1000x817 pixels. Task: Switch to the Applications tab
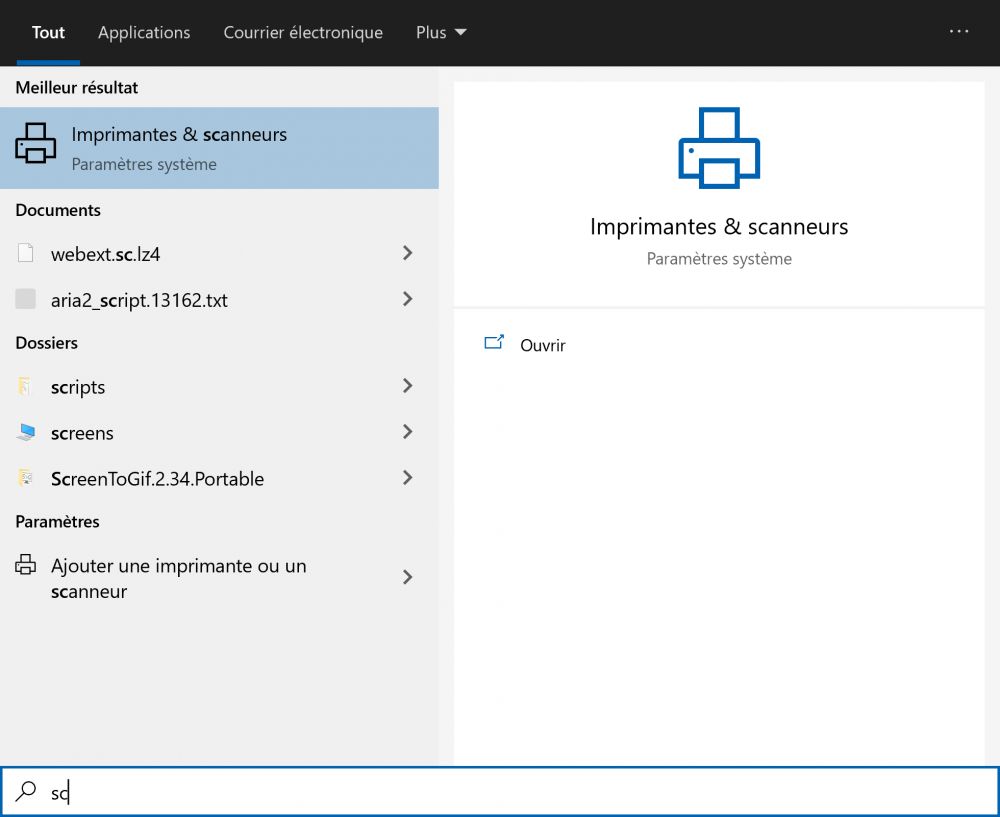[144, 32]
